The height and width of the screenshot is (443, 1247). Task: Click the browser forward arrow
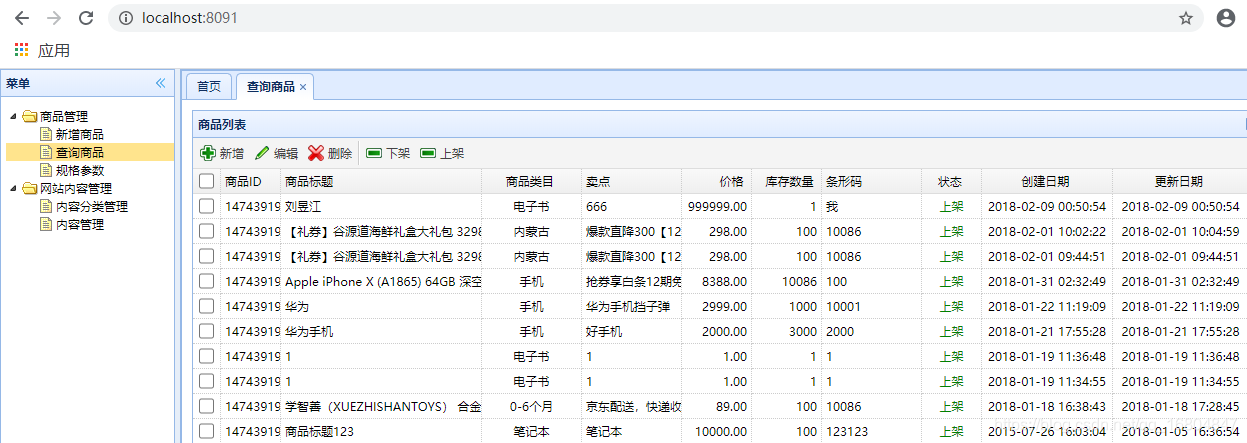54,18
